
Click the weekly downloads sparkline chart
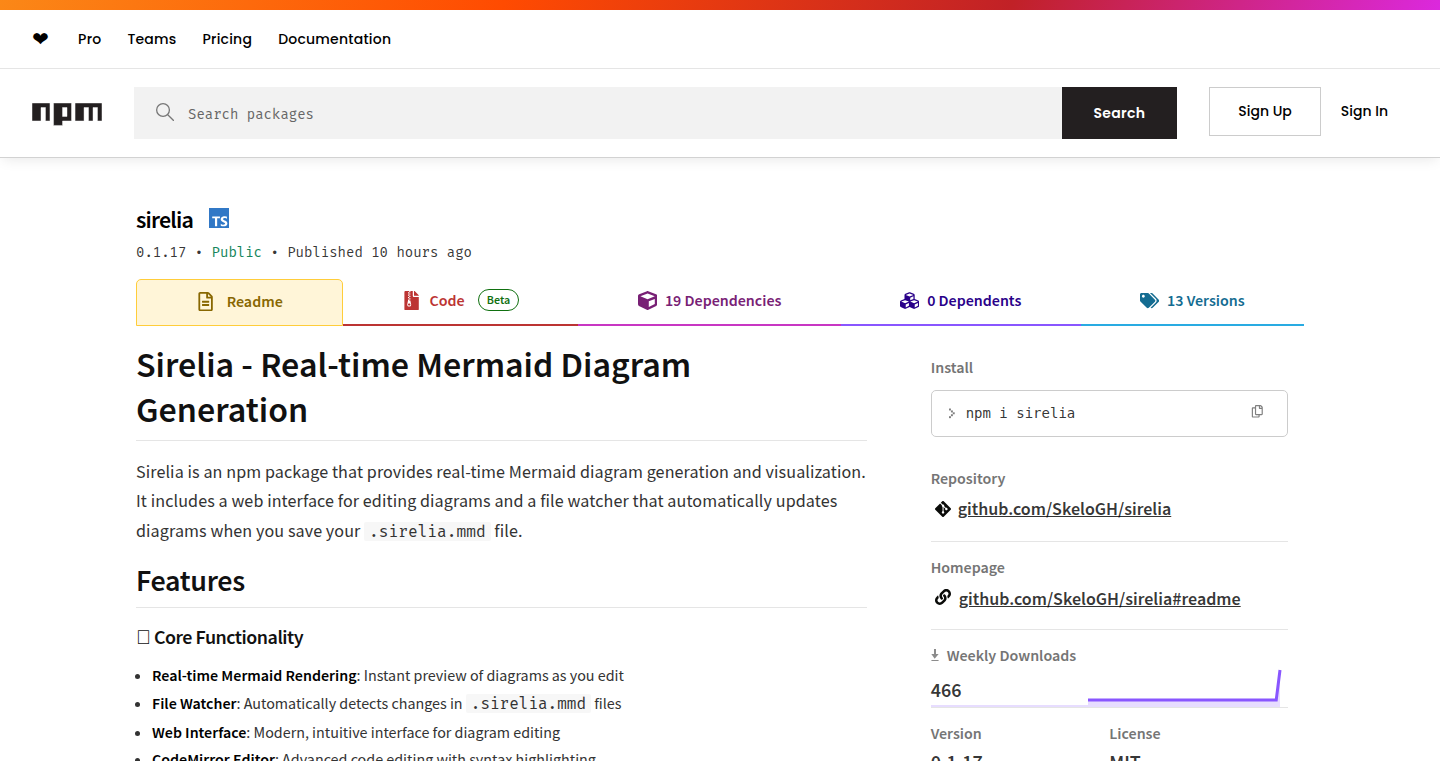1184,687
